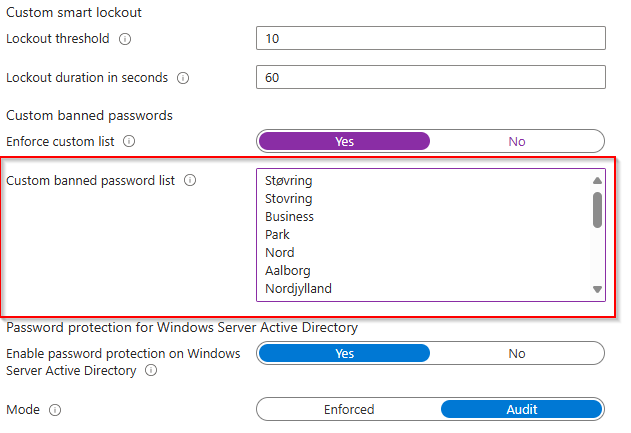Disable password protection on Windows Server AD: No
The image size is (631, 433).
[x=516, y=353]
